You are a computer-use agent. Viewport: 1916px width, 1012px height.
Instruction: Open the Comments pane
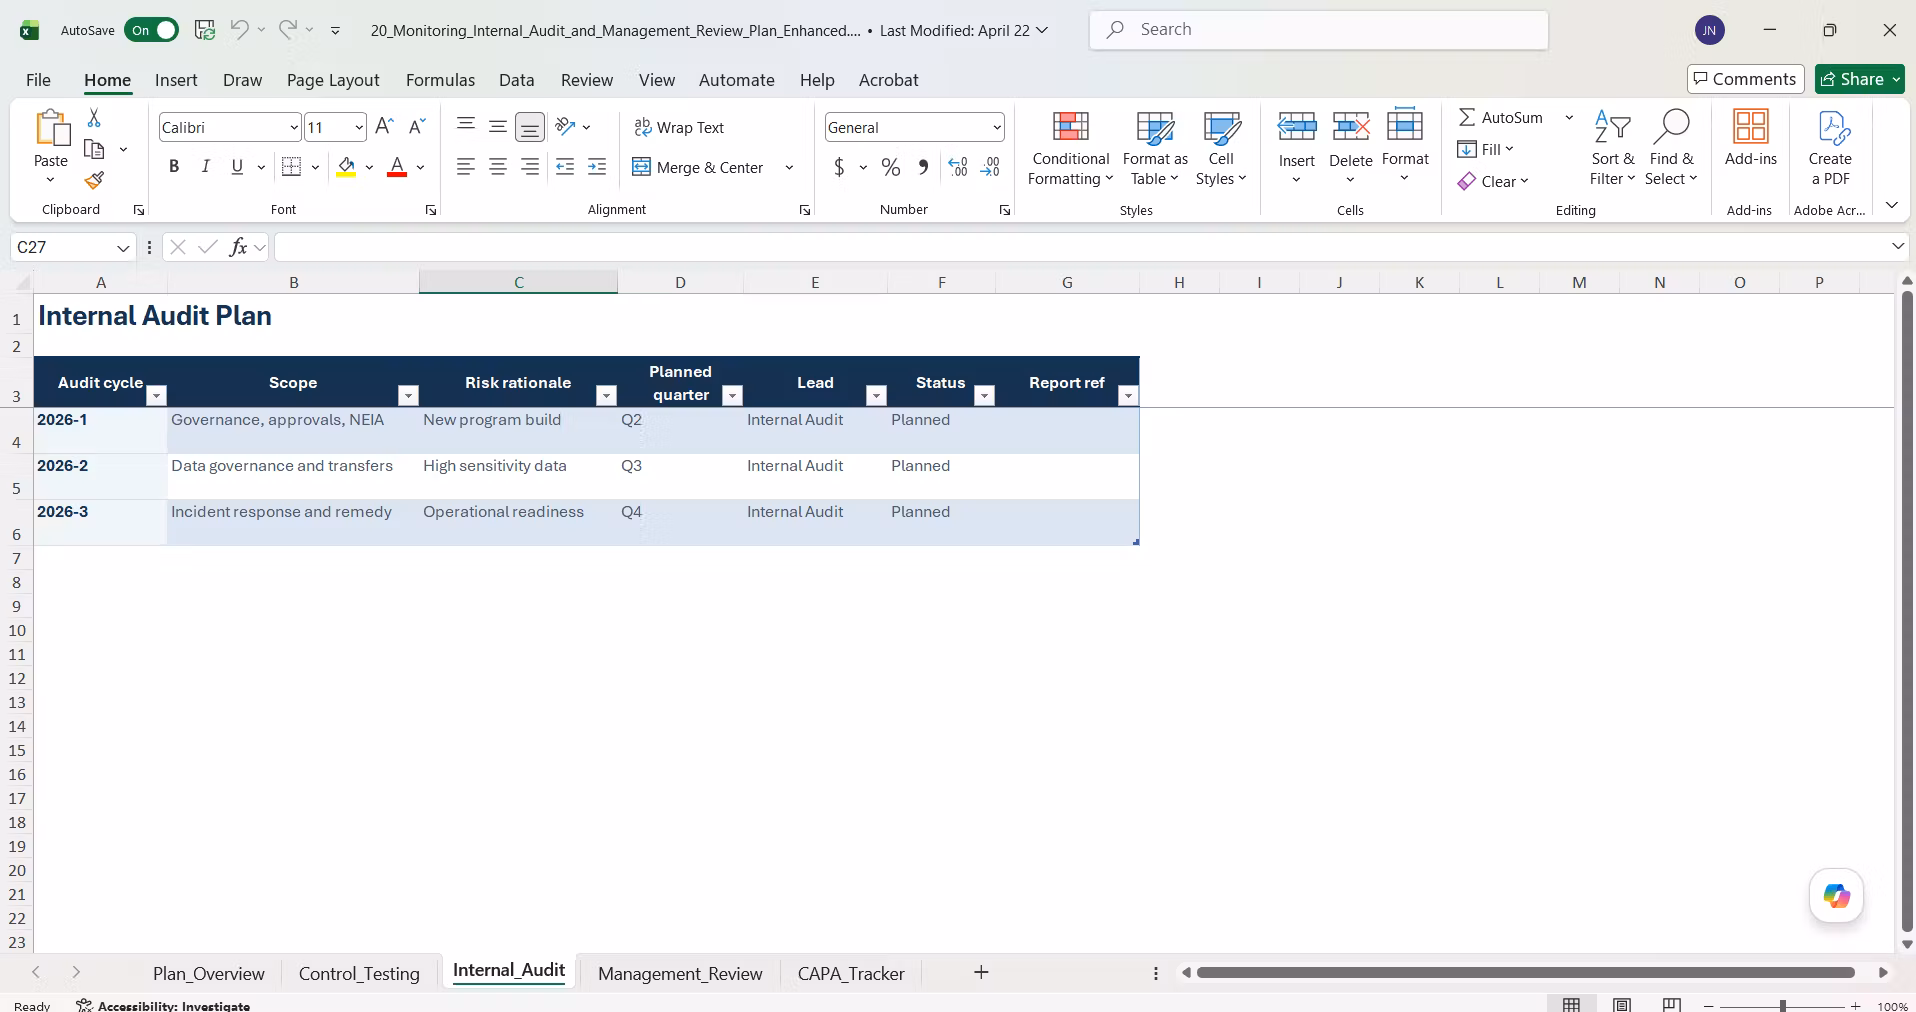pos(1745,79)
